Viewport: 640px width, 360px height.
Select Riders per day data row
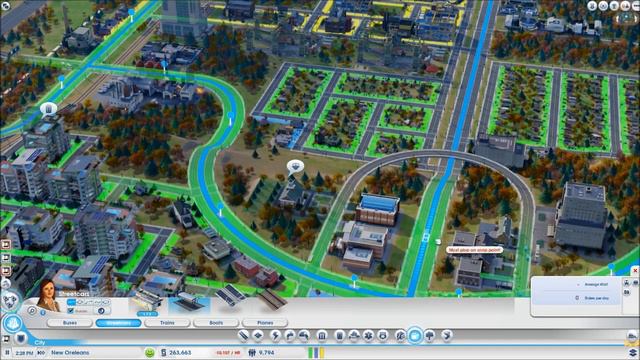577,298
